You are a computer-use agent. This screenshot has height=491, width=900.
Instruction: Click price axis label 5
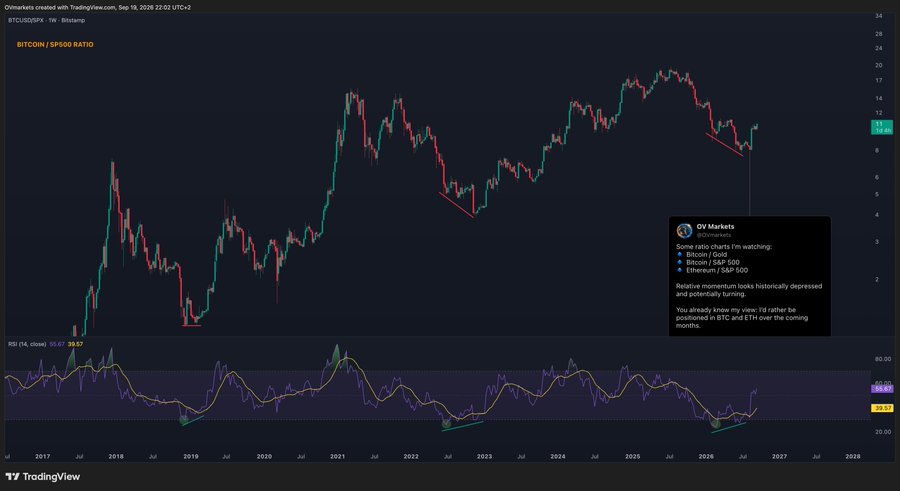click(877, 195)
